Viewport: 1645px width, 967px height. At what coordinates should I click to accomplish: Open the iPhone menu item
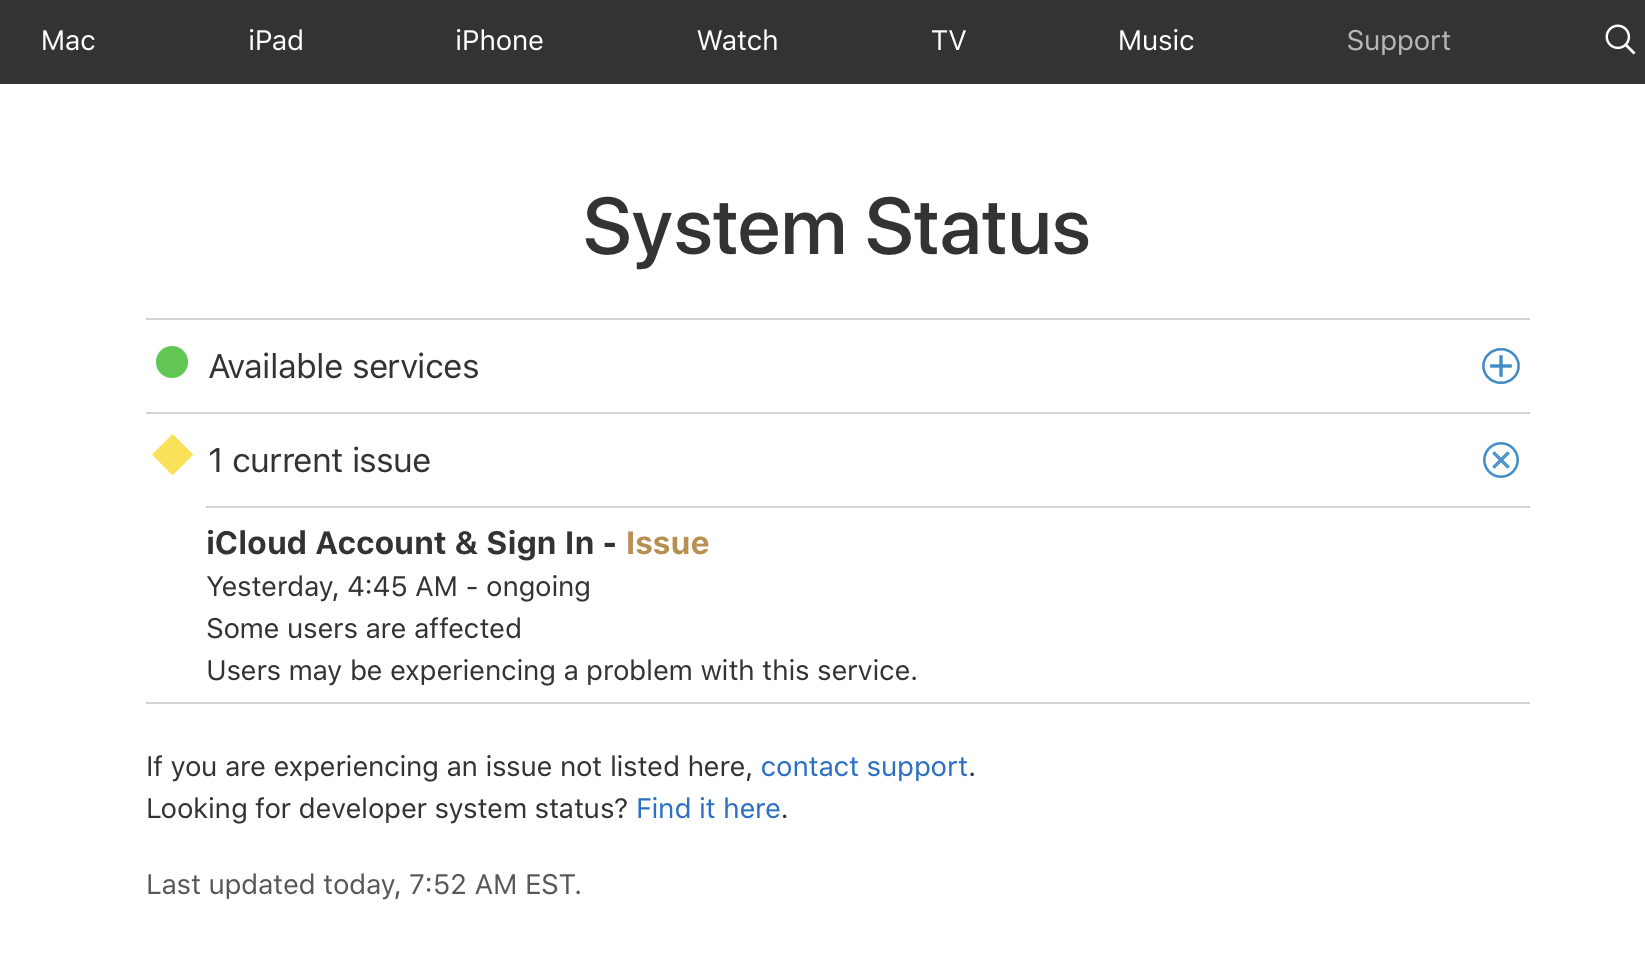coord(499,41)
